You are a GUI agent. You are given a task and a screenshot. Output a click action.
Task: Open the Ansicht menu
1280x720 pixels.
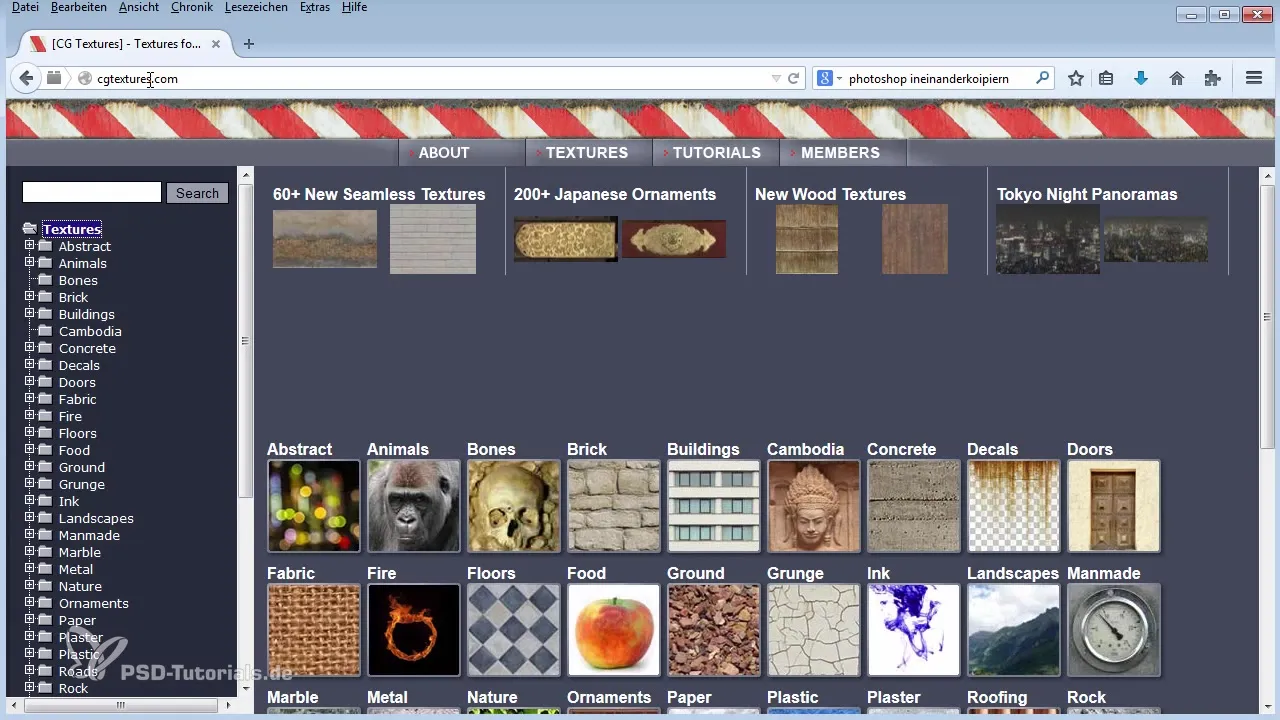click(x=138, y=7)
